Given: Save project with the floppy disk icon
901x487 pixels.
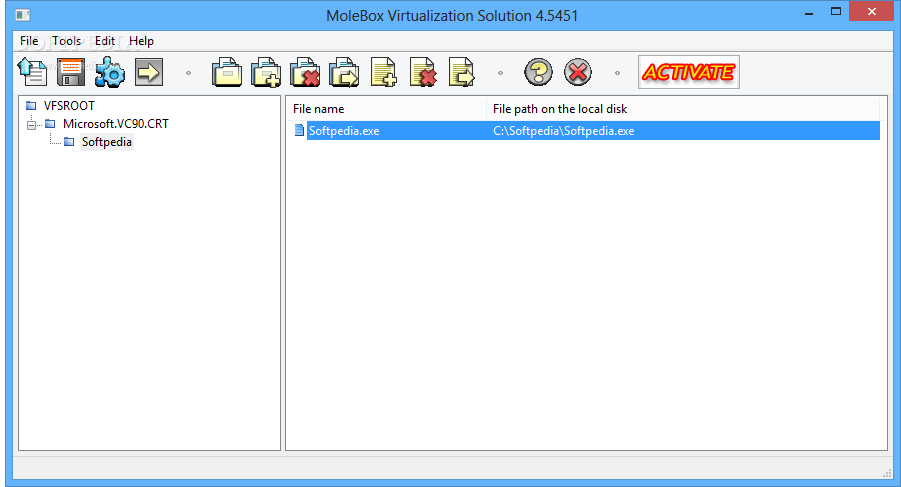Looking at the screenshot, I should 71,72.
